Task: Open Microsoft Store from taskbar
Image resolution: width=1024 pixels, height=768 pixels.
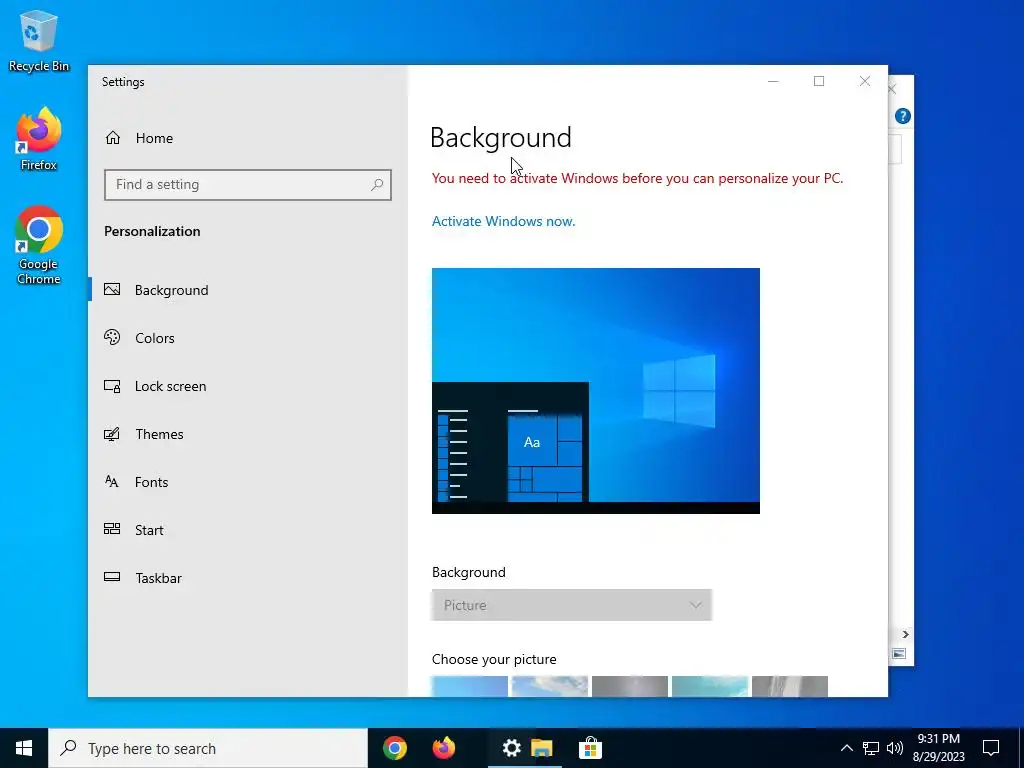Action: (590, 748)
